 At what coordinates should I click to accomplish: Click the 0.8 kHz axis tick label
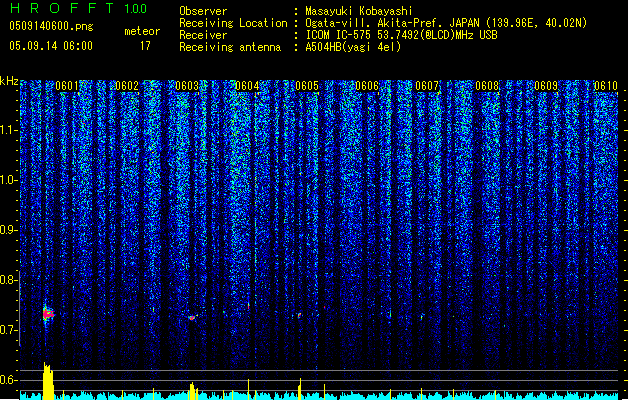pos(9,280)
